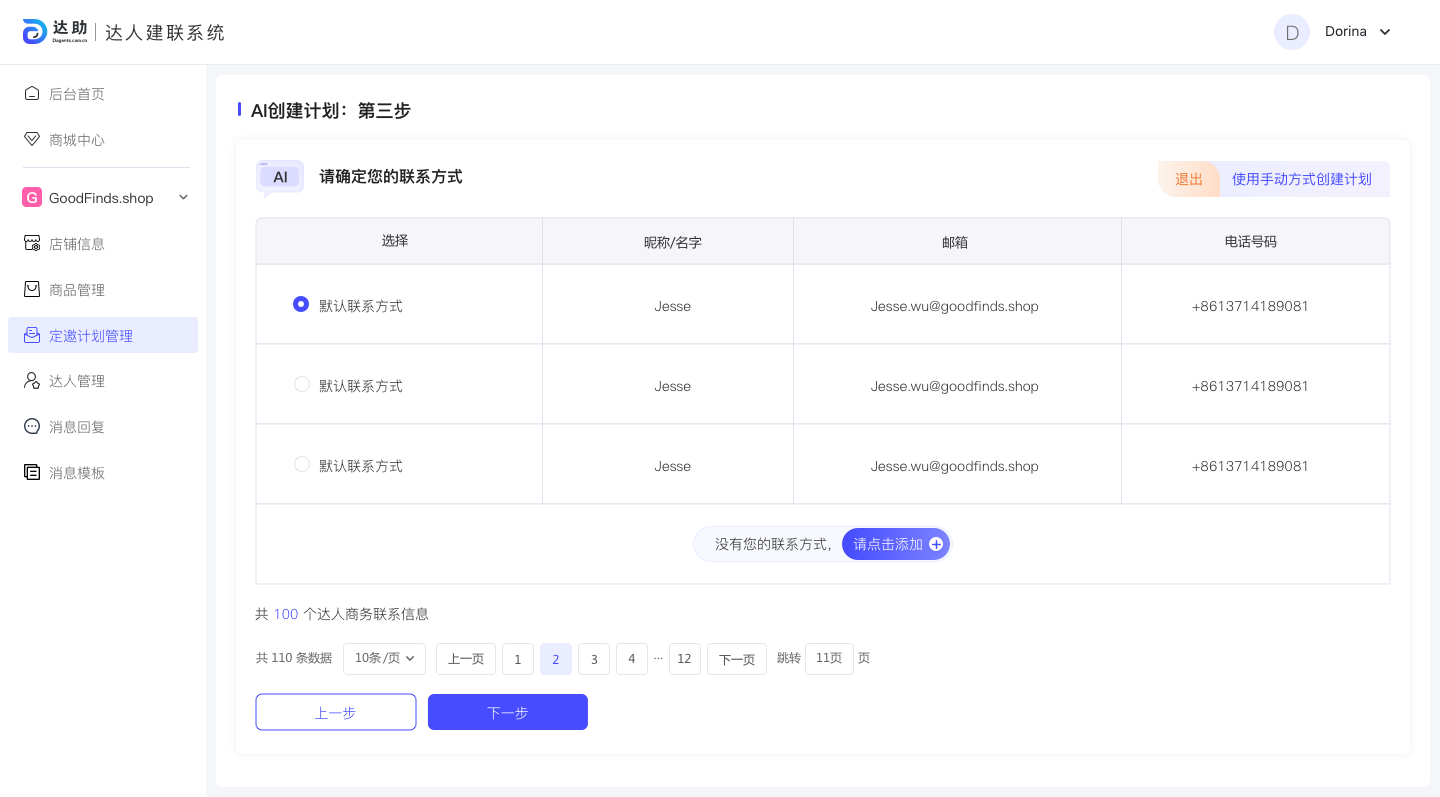The image size is (1440, 797).
Task: Click the pink GoodFinds.shop logo icon
Action: pos(32,198)
